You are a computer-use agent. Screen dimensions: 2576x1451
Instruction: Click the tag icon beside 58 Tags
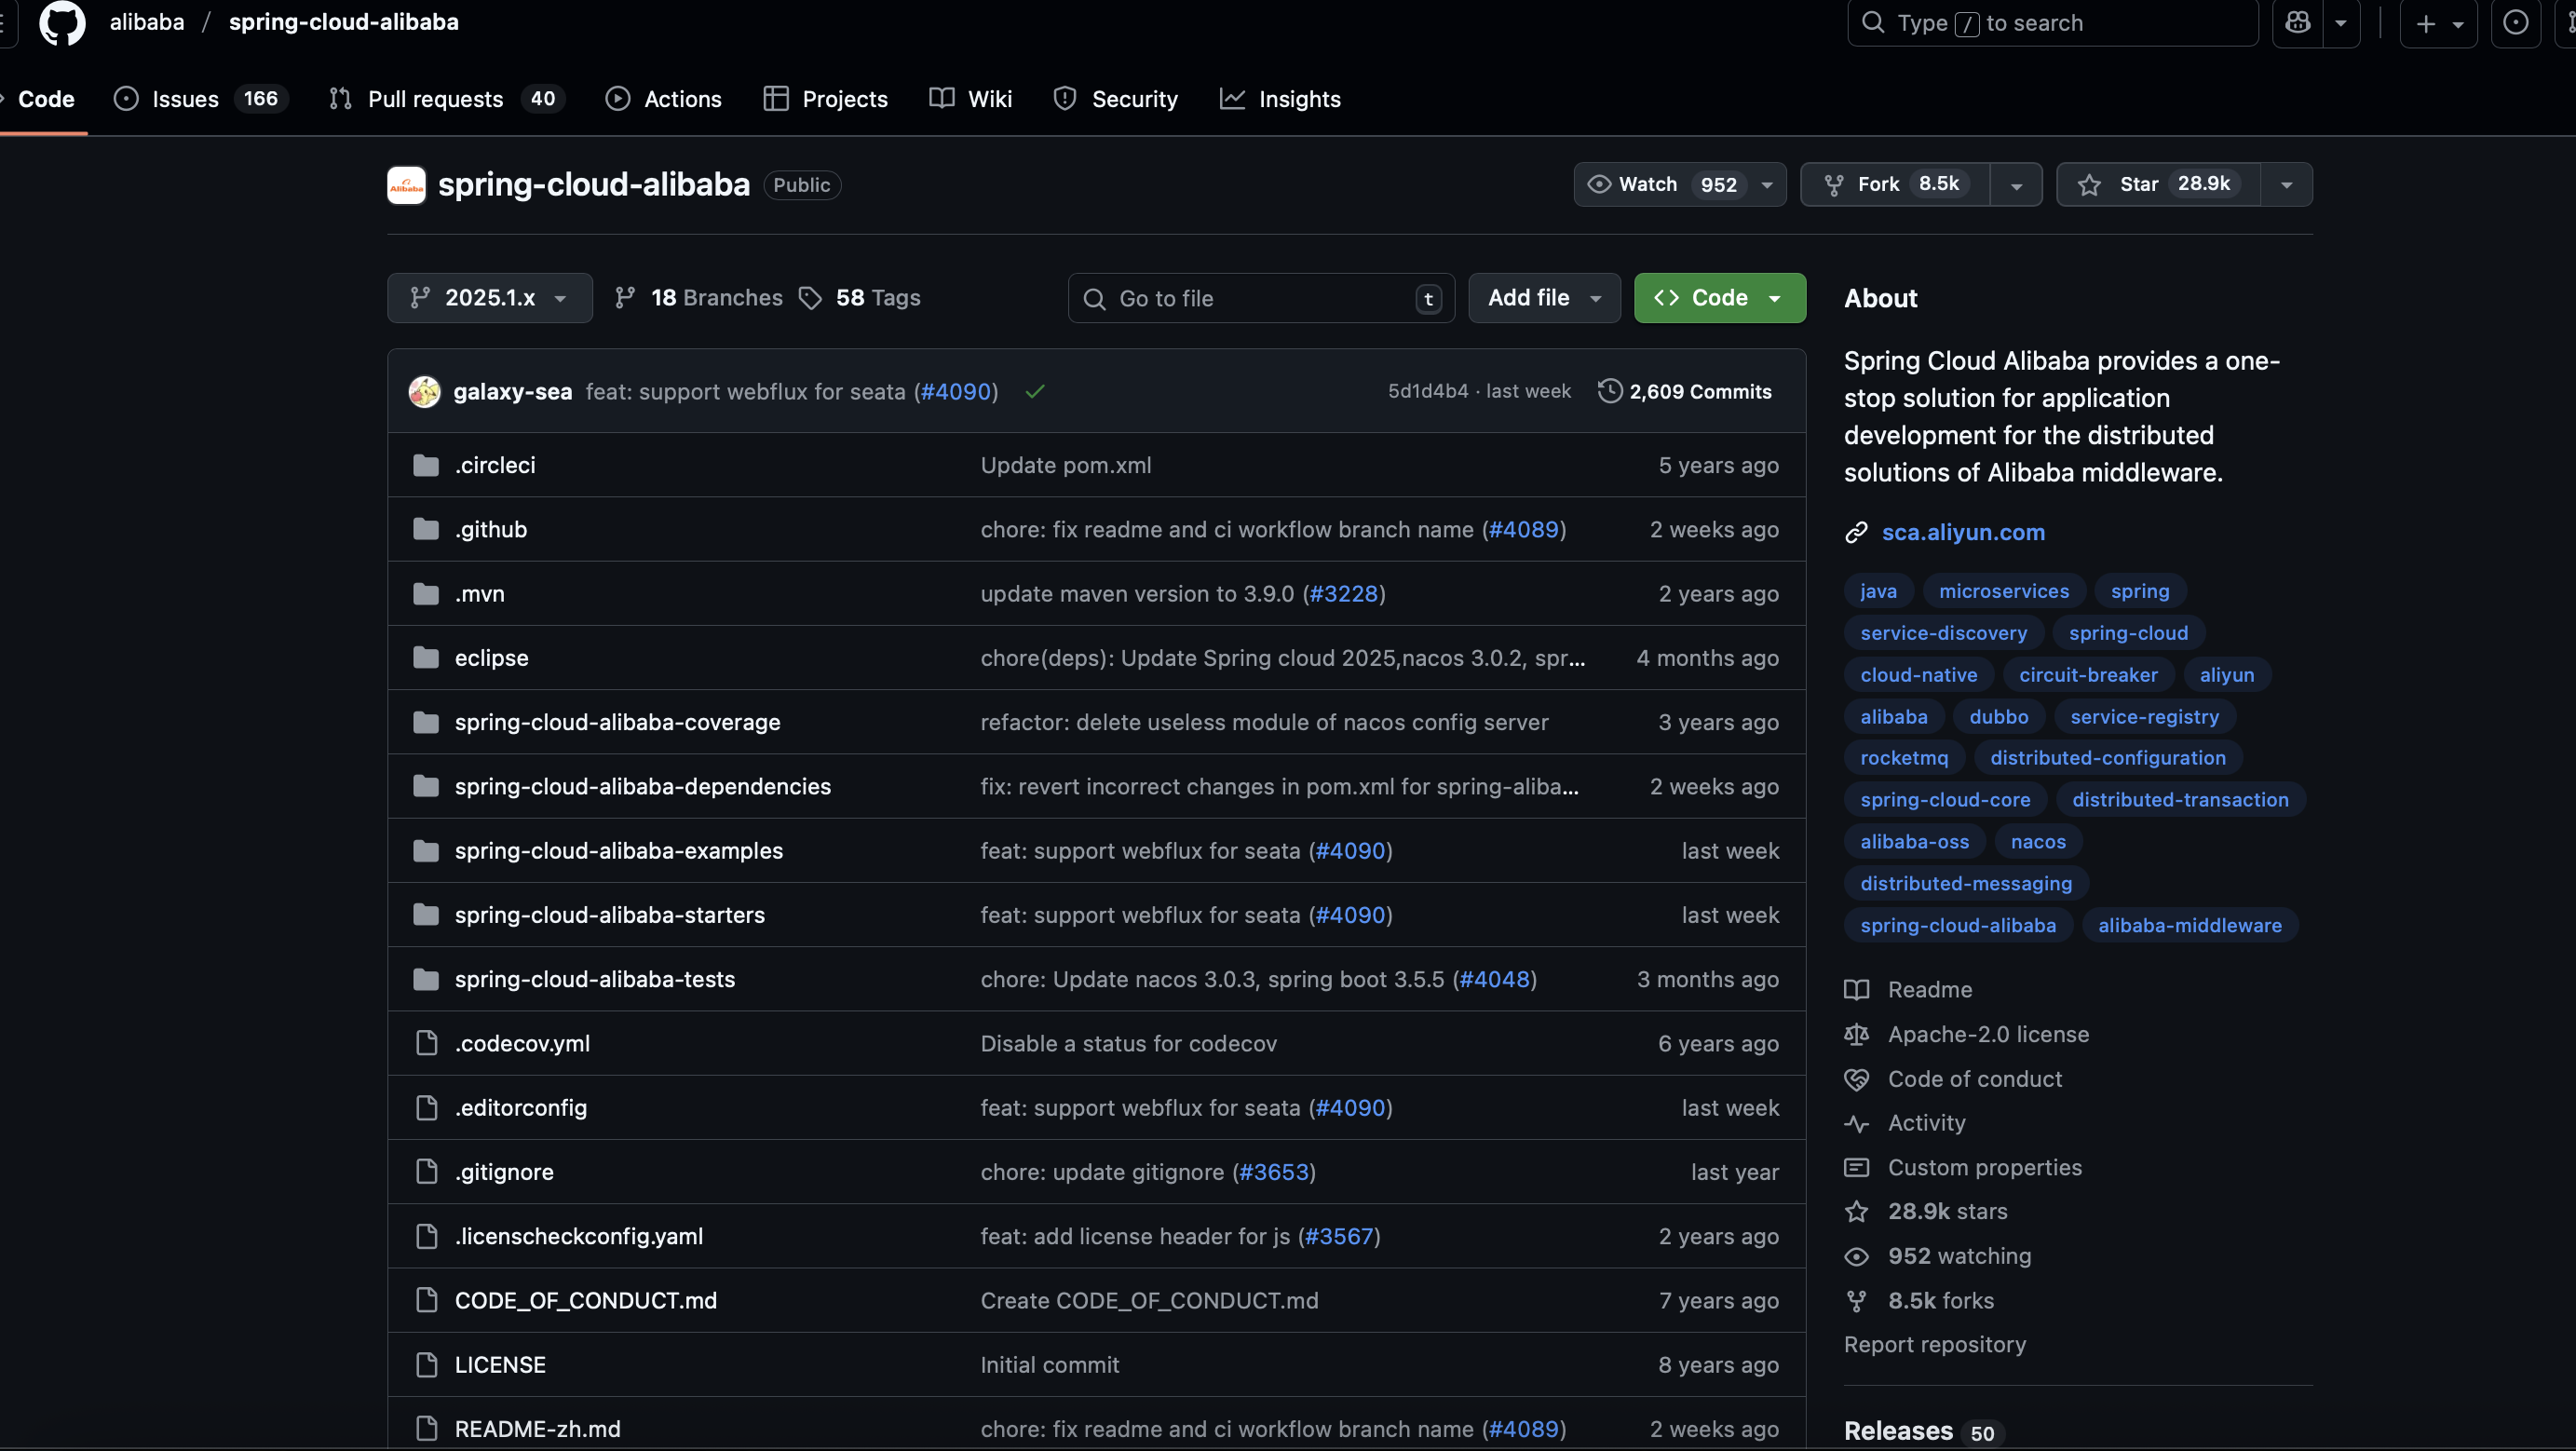point(810,298)
